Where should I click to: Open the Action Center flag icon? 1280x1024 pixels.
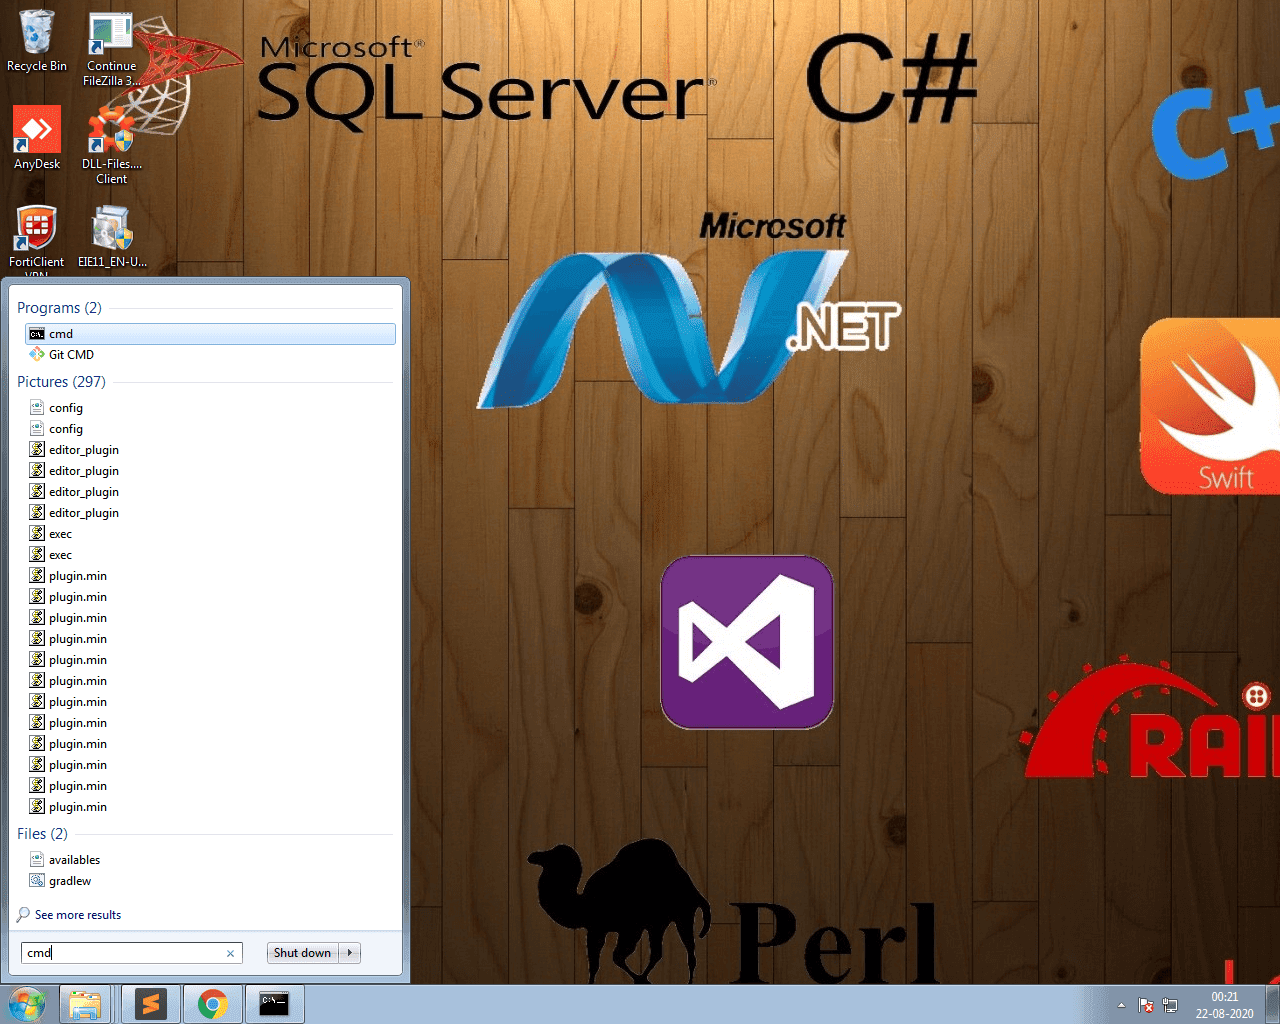1147,1005
